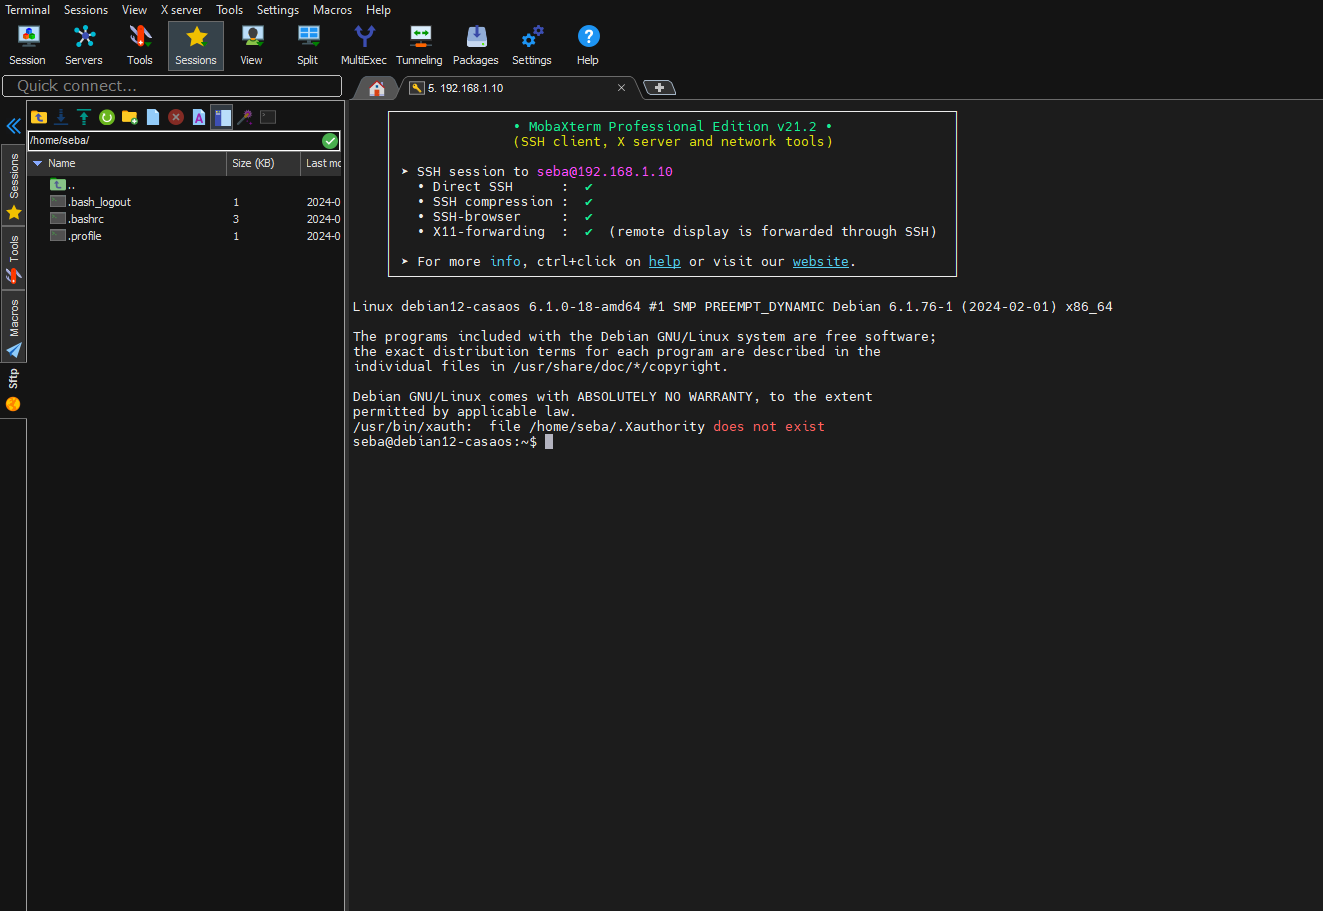Collapse the sidebar with double chevron
This screenshot has height=911, width=1323.
pos(14,126)
